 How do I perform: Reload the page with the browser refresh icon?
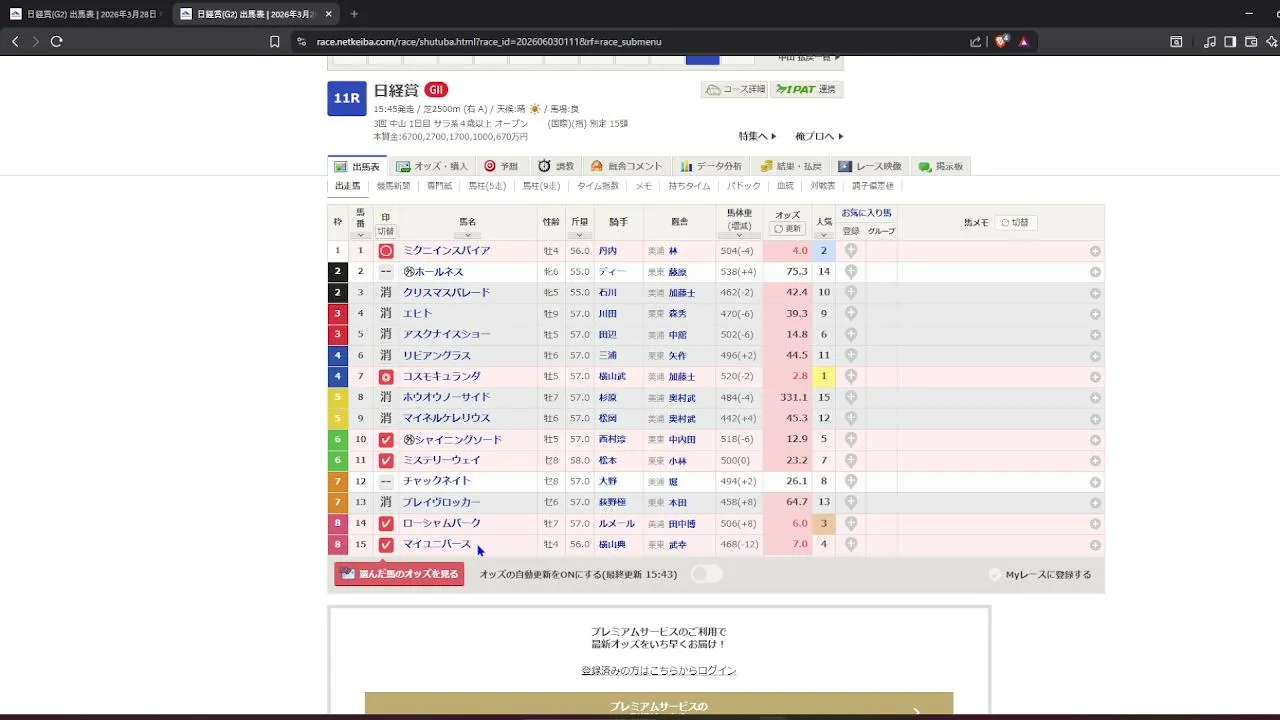click(56, 41)
